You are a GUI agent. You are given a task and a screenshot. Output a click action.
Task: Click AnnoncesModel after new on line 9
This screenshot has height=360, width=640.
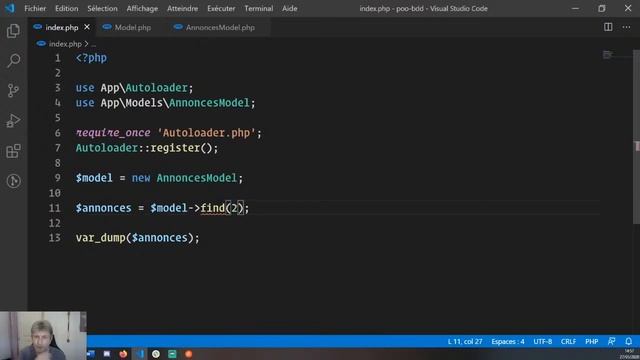click(x=196, y=178)
